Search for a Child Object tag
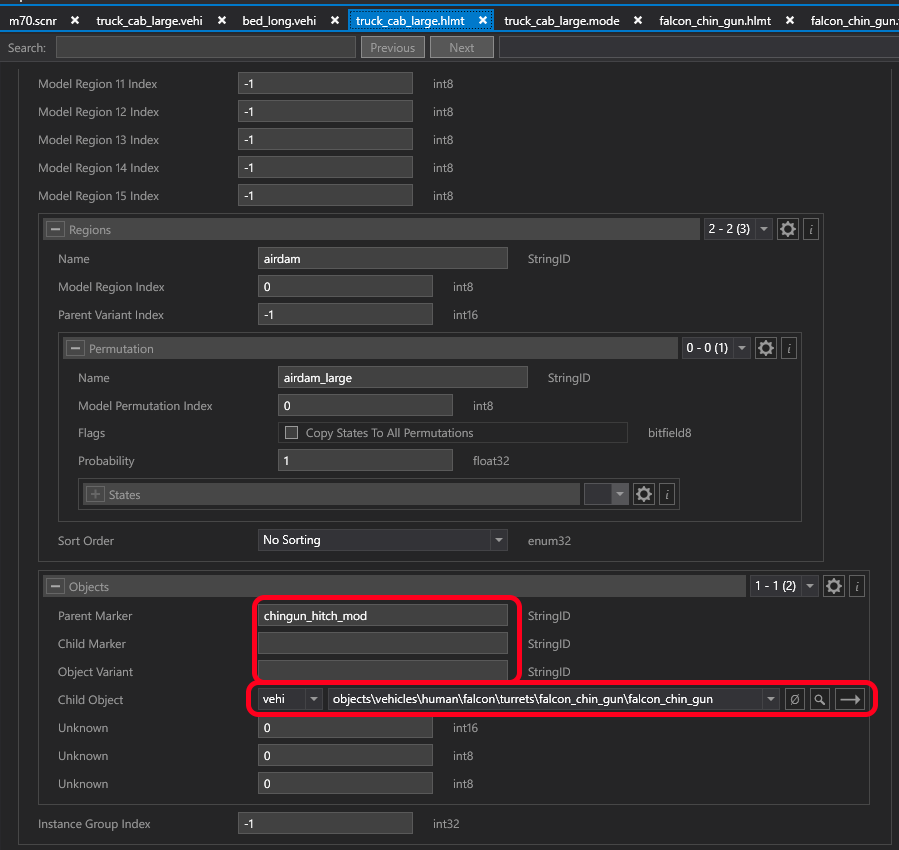Viewport: 899px width, 850px height. 820,700
